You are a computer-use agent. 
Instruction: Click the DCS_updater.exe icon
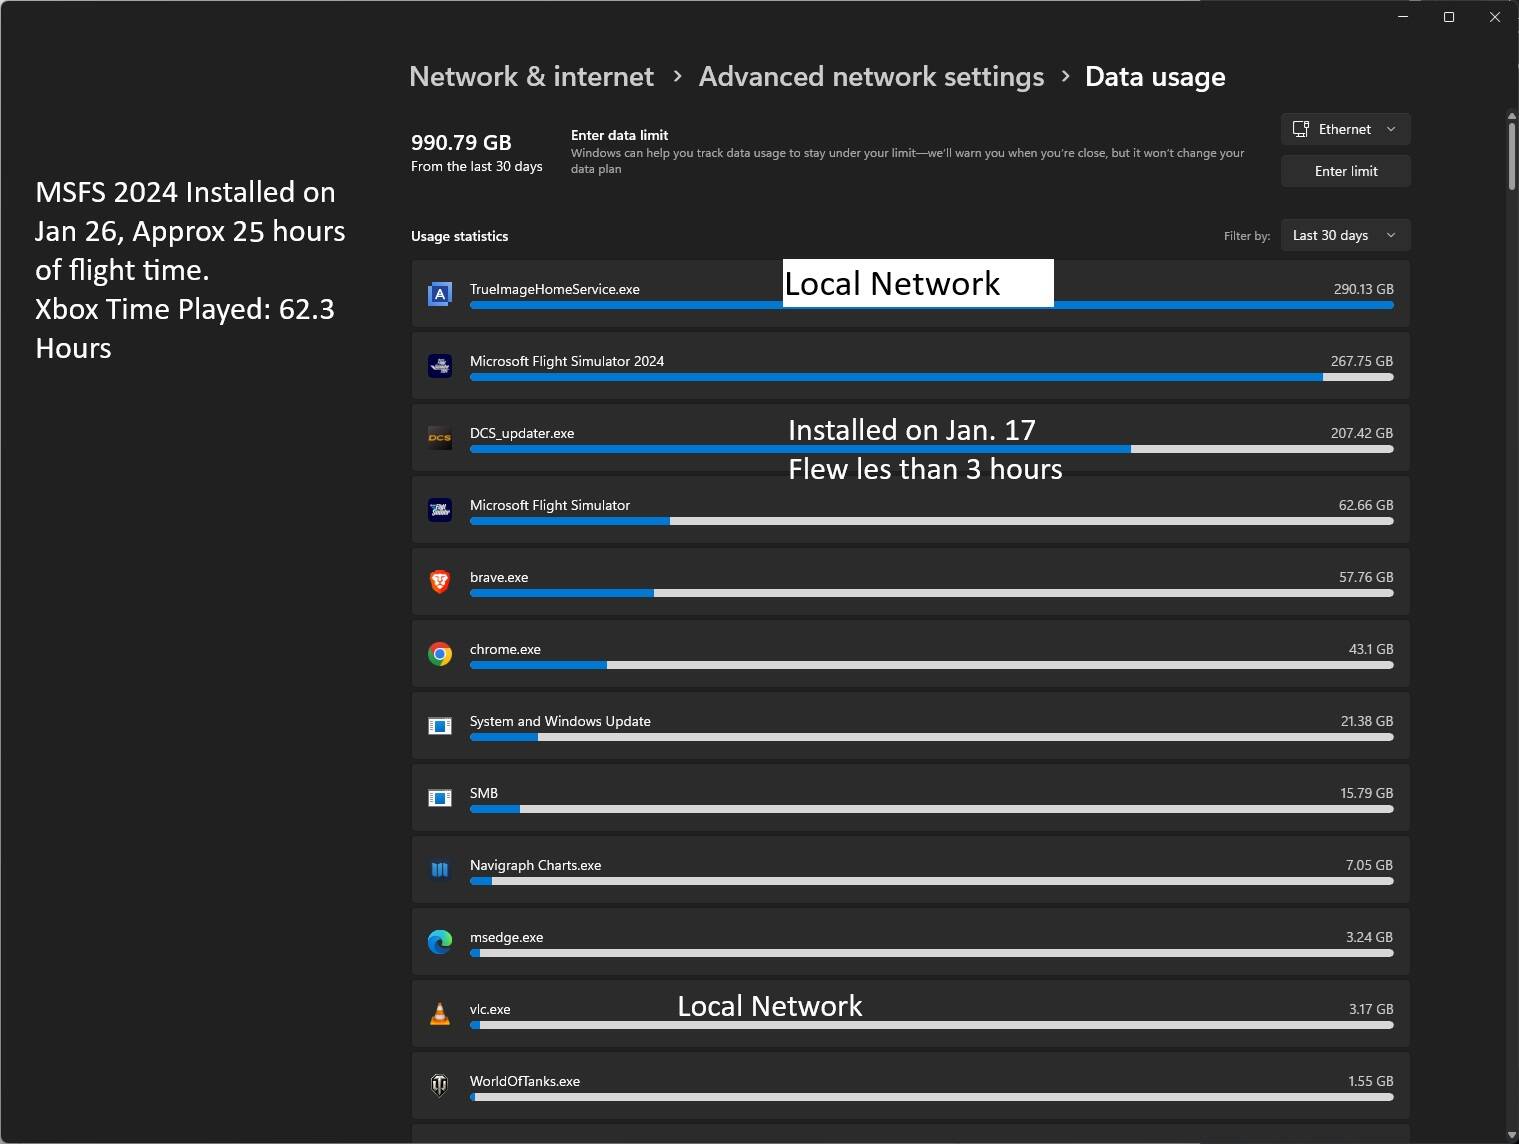tap(440, 438)
